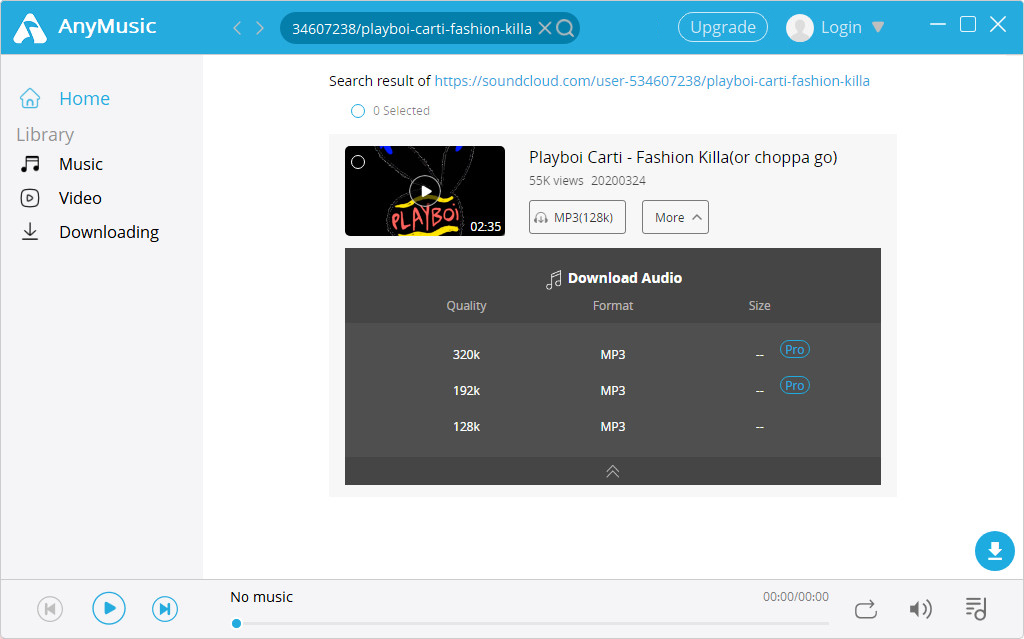Click the No music label
This screenshot has height=639, width=1024.
(x=261, y=597)
